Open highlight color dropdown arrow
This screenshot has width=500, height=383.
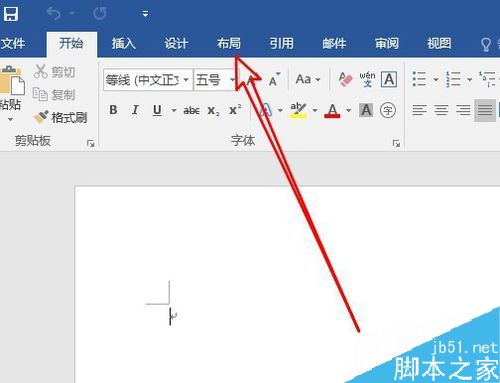point(315,110)
